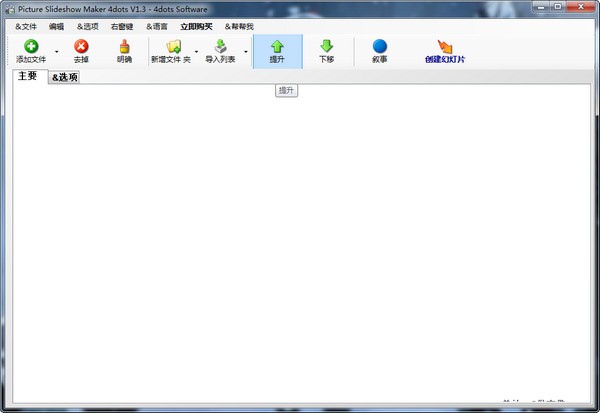Click the Add Folder (新增文件夹) icon
The height and width of the screenshot is (413, 600).
point(173,47)
